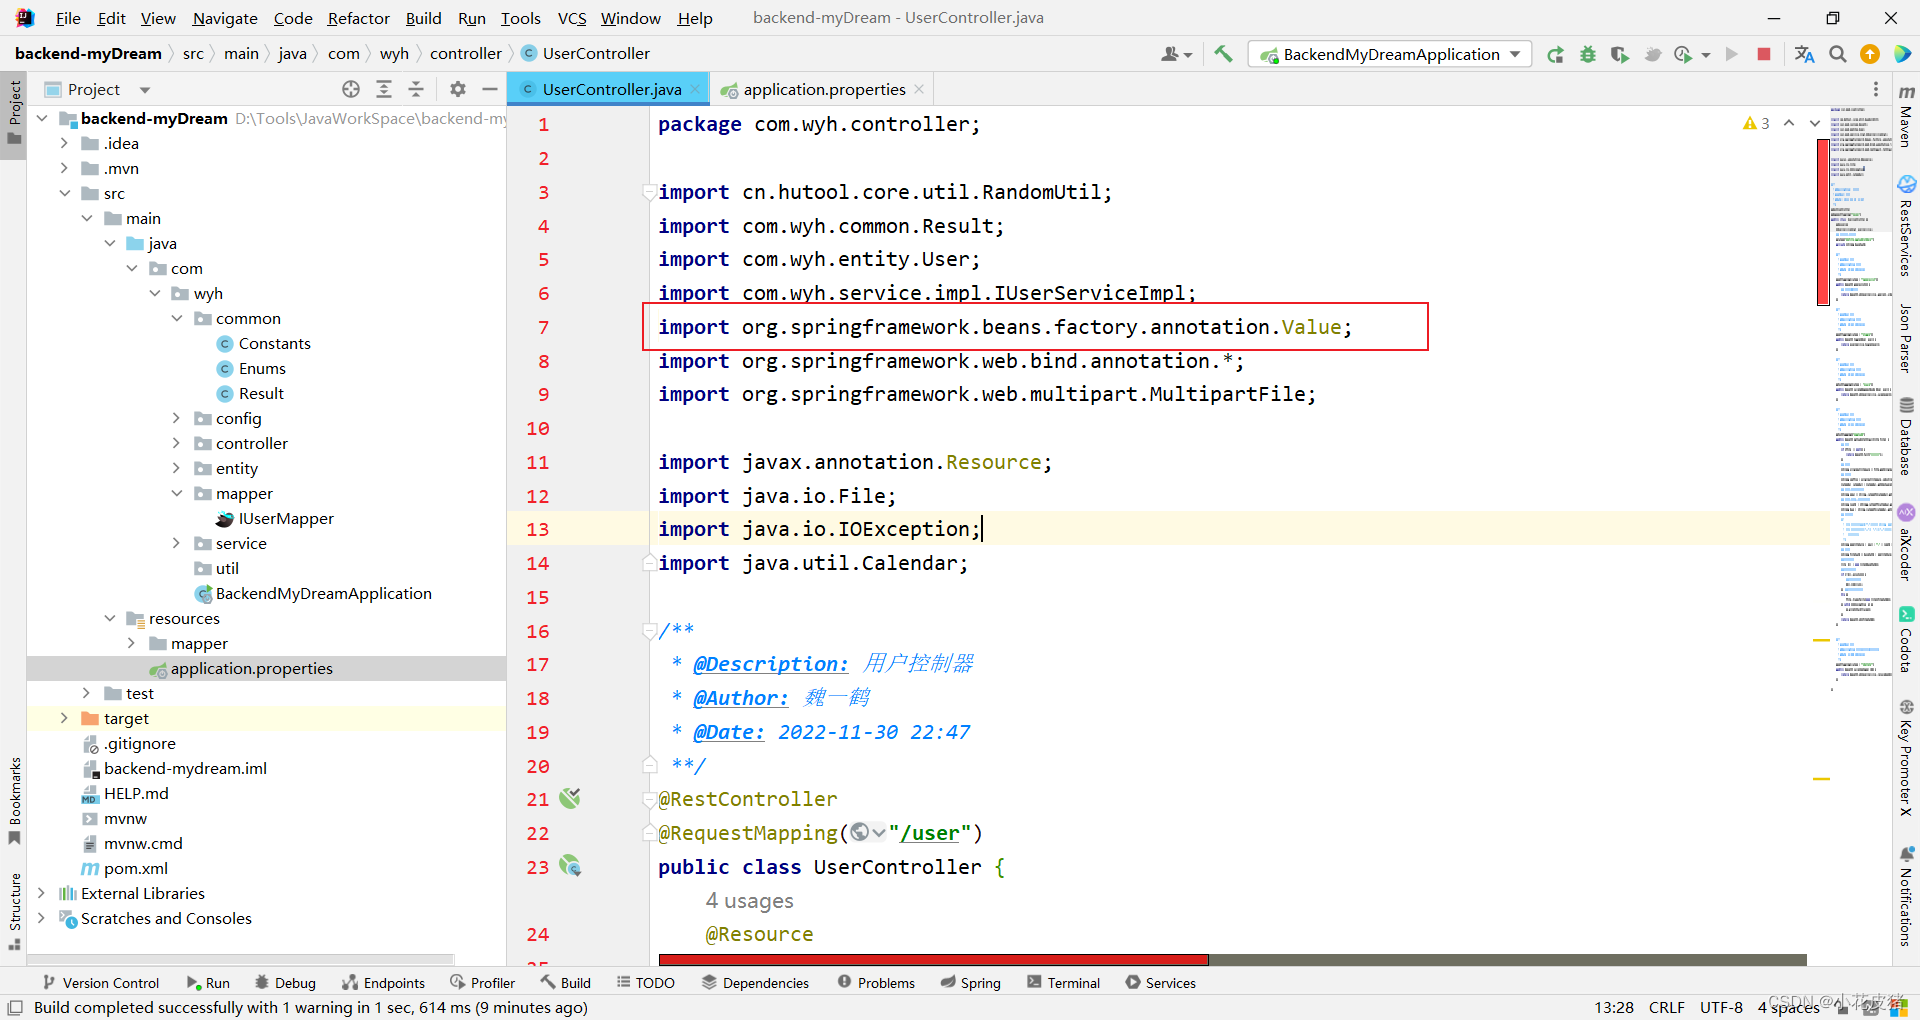
Task: Expand the .idea folder
Action: (64, 143)
